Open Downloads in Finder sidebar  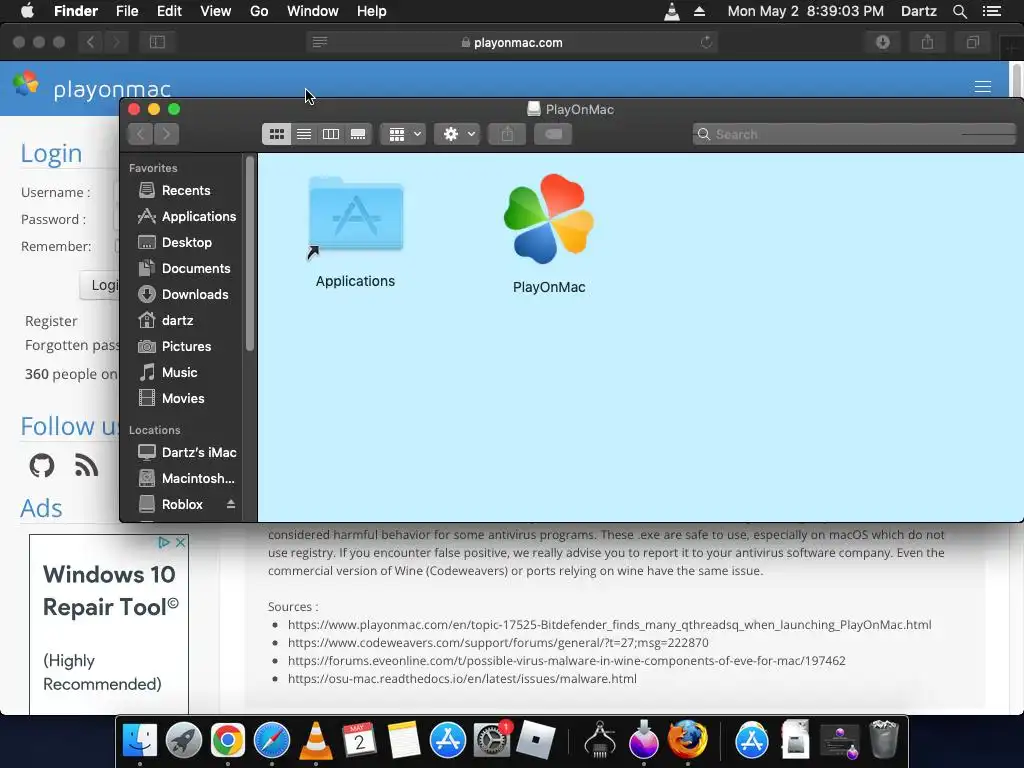[x=183, y=295]
